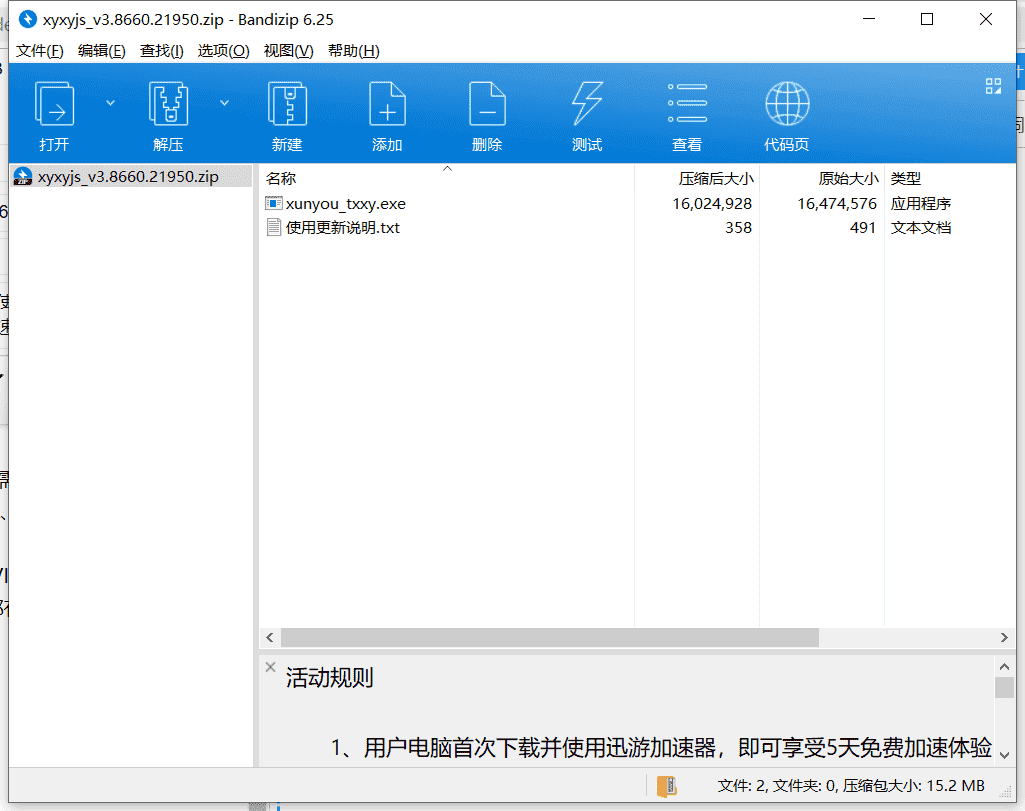Close the comment pane with the X
This screenshot has width=1025, height=811.
[x=270, y=667]
